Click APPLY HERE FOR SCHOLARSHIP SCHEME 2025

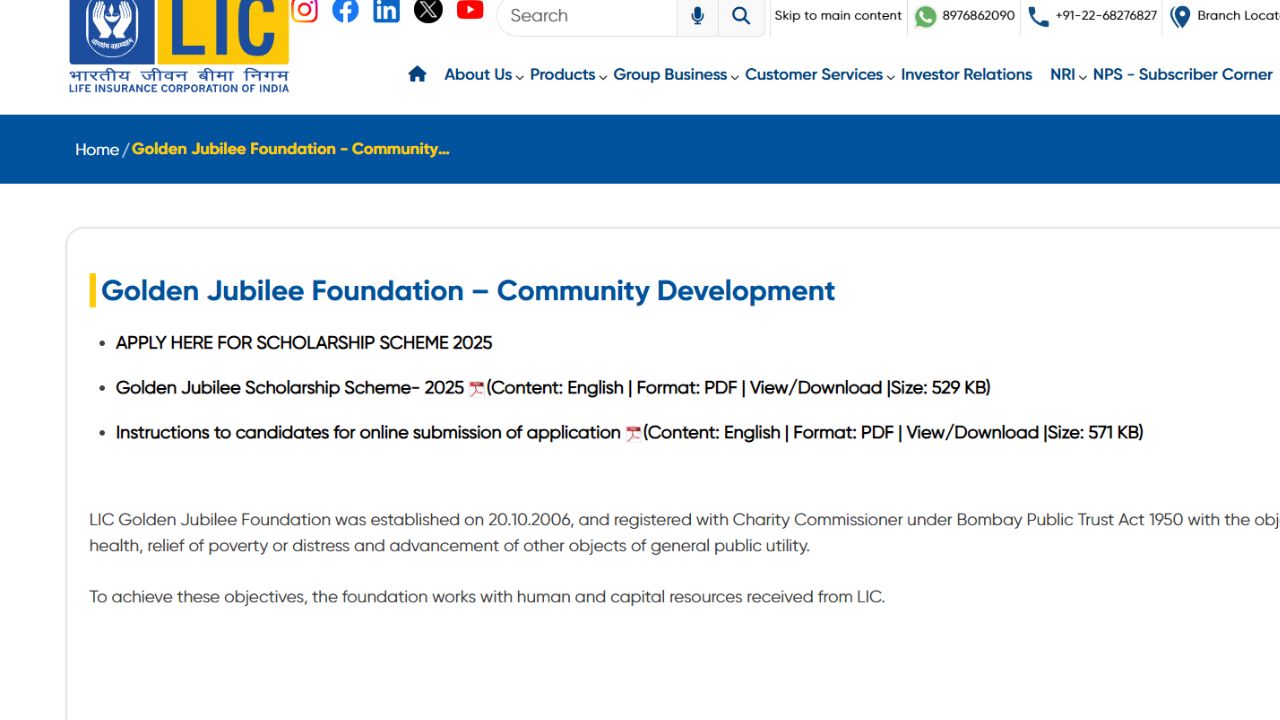tap(304, 342)
